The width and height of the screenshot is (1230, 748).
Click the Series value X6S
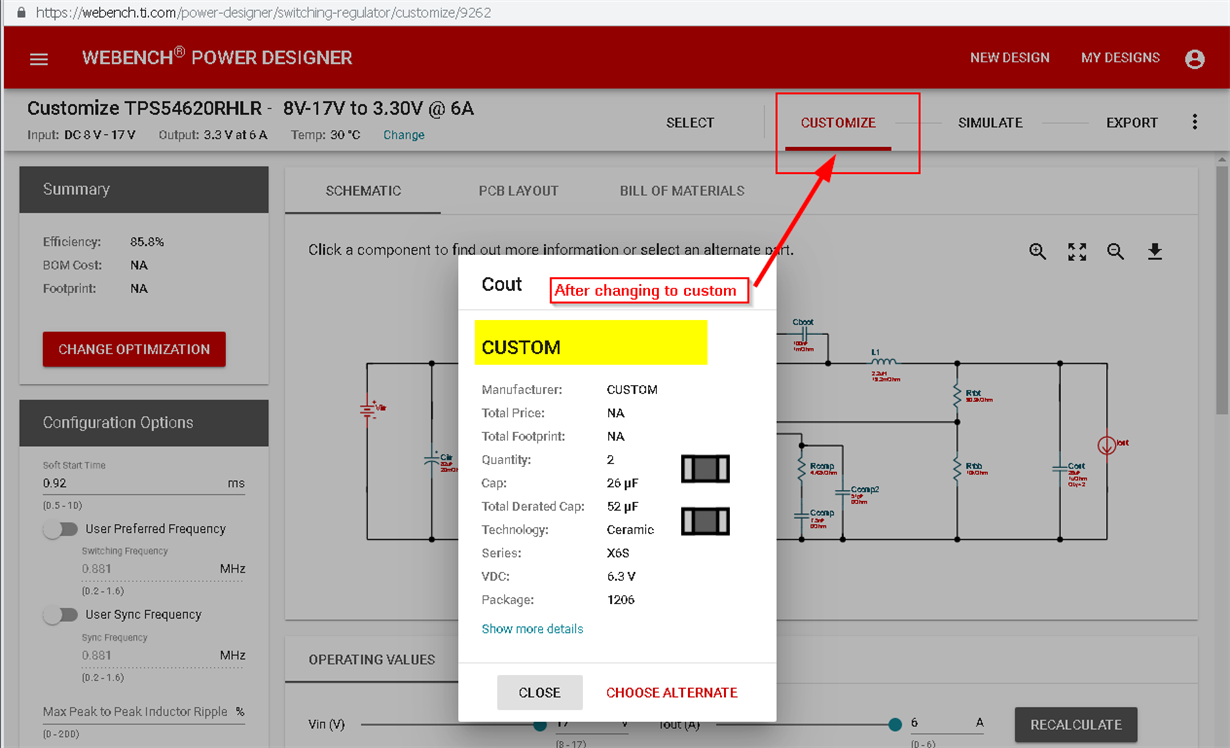[x=618, y=553]
